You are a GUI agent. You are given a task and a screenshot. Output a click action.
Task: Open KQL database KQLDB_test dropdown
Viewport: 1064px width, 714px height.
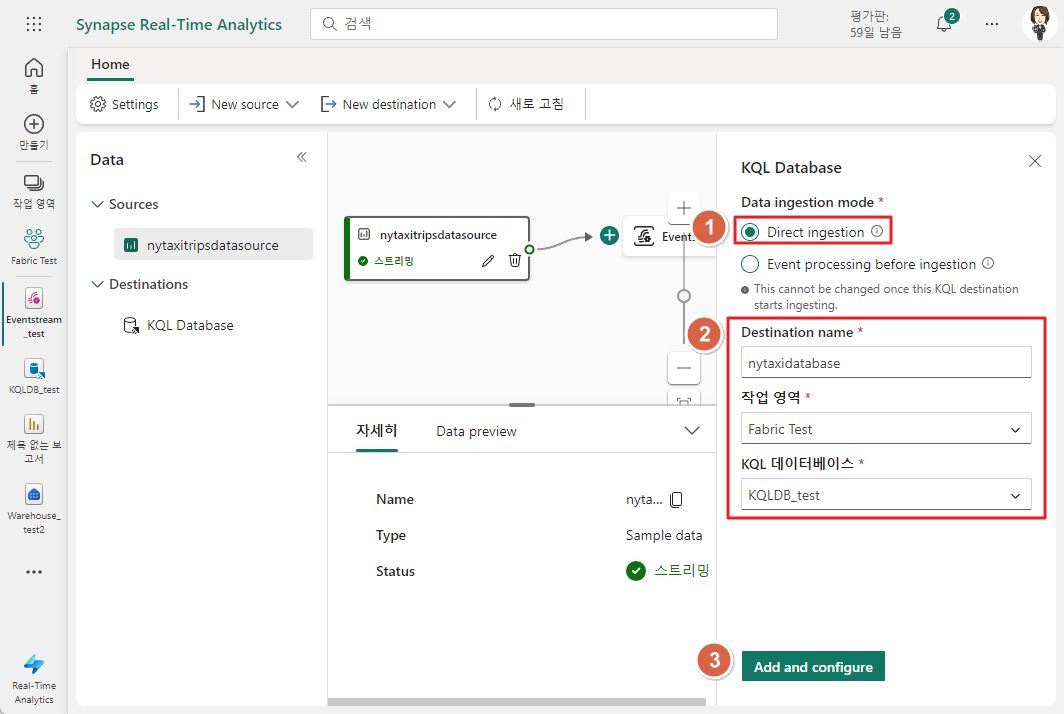pos(886,495)
